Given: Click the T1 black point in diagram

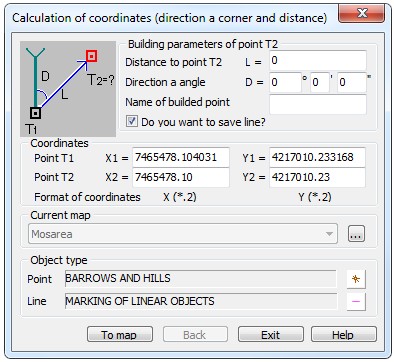Looking at the screenshot, I should click(35, 113).
